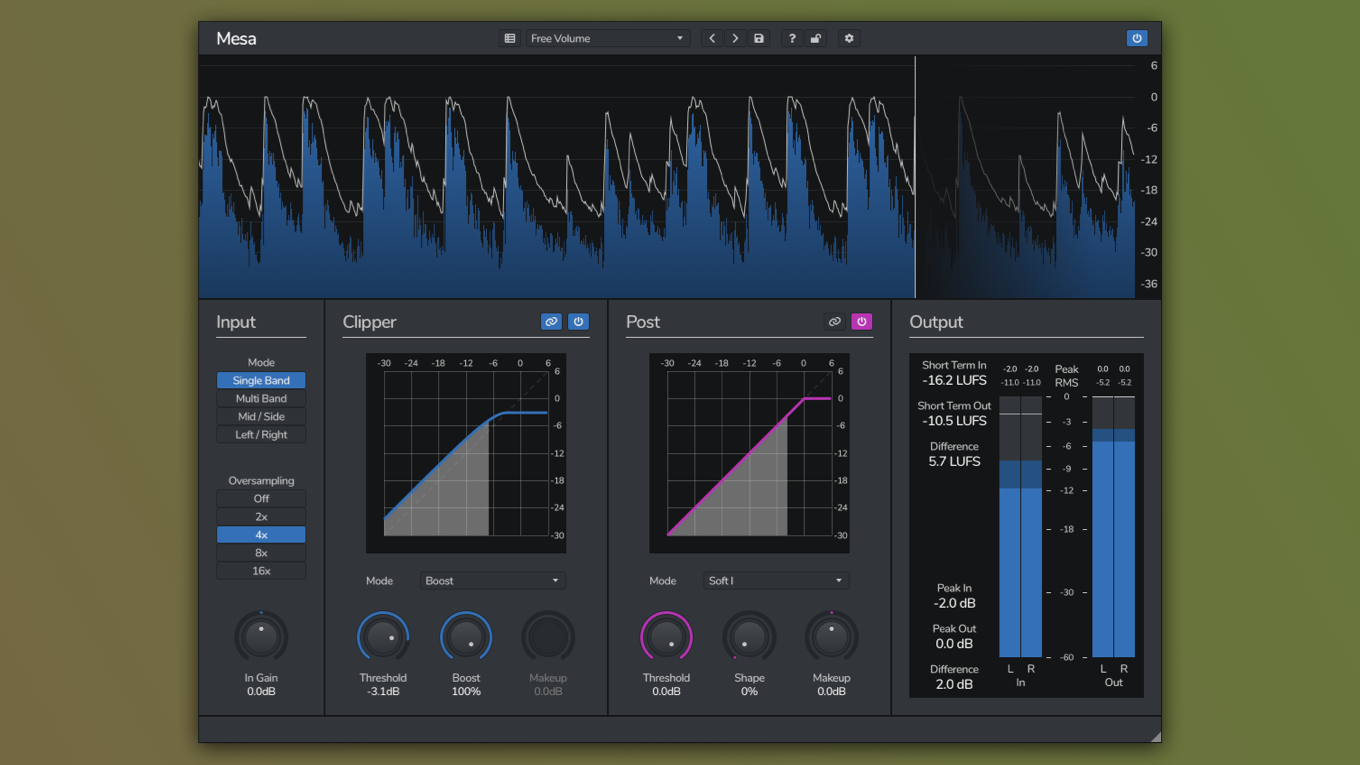Set oversampling to 4x
The image size is (1360, 765).
261,535
